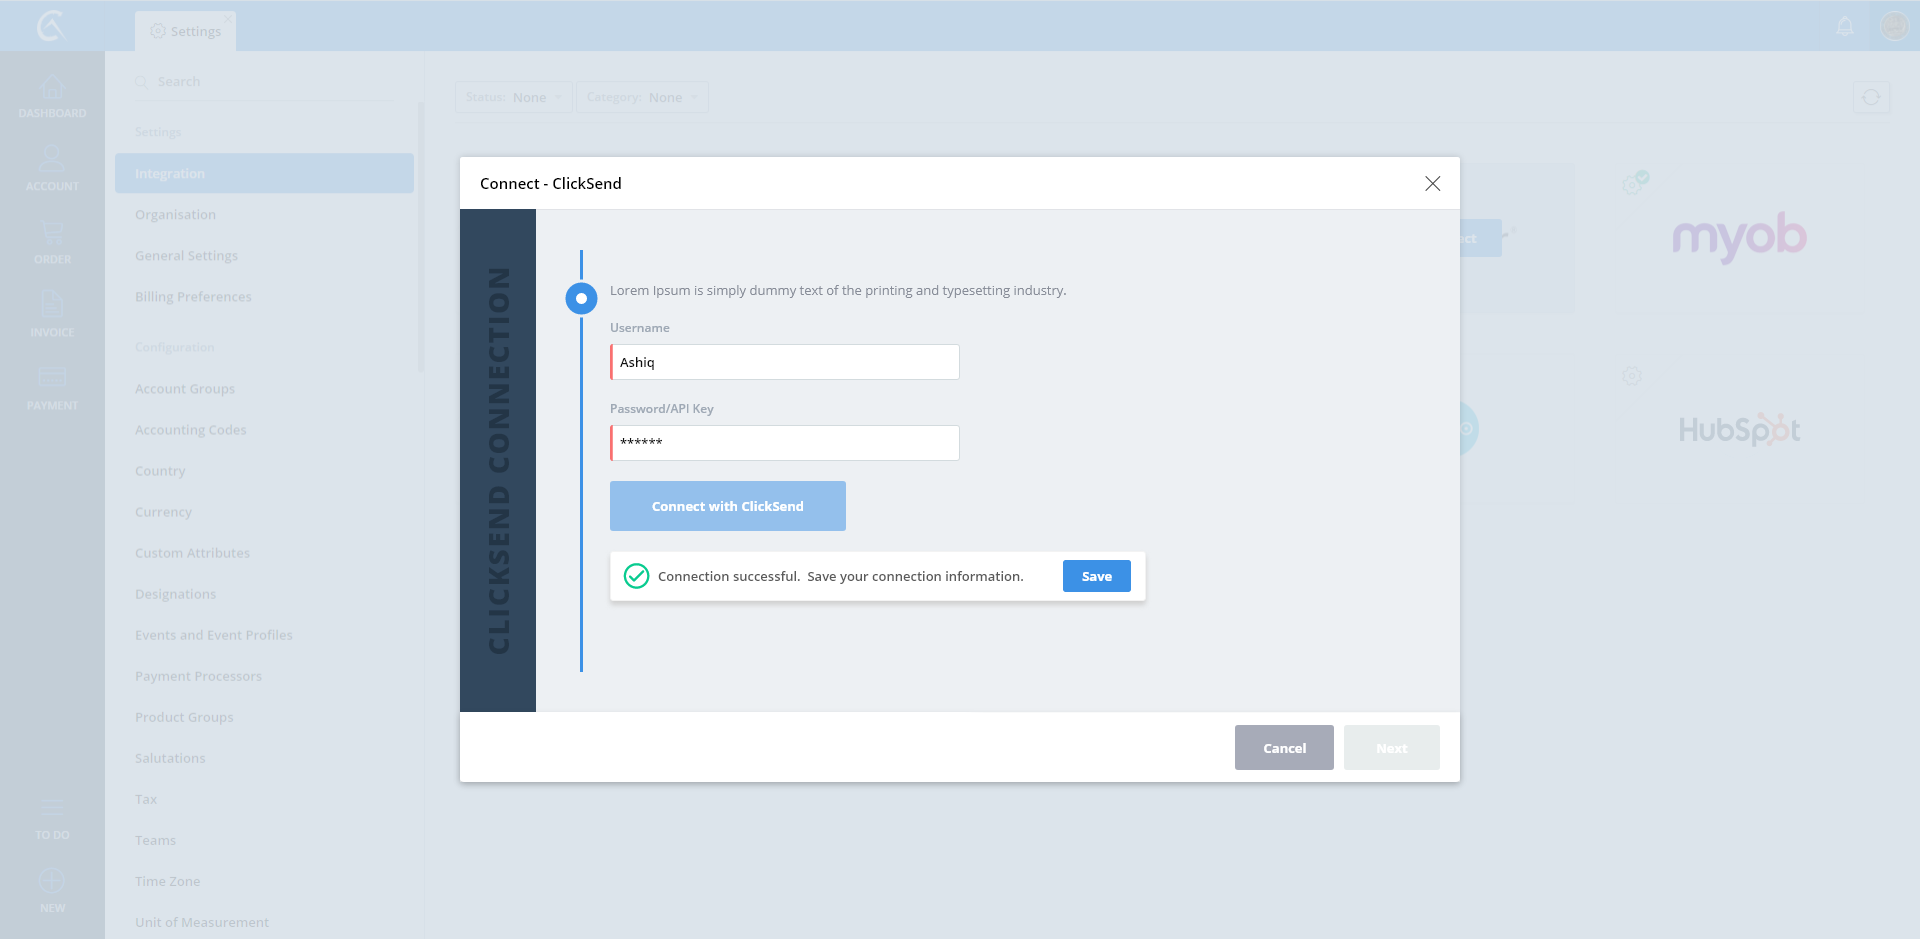Click the New plus icon

point(52,881)
